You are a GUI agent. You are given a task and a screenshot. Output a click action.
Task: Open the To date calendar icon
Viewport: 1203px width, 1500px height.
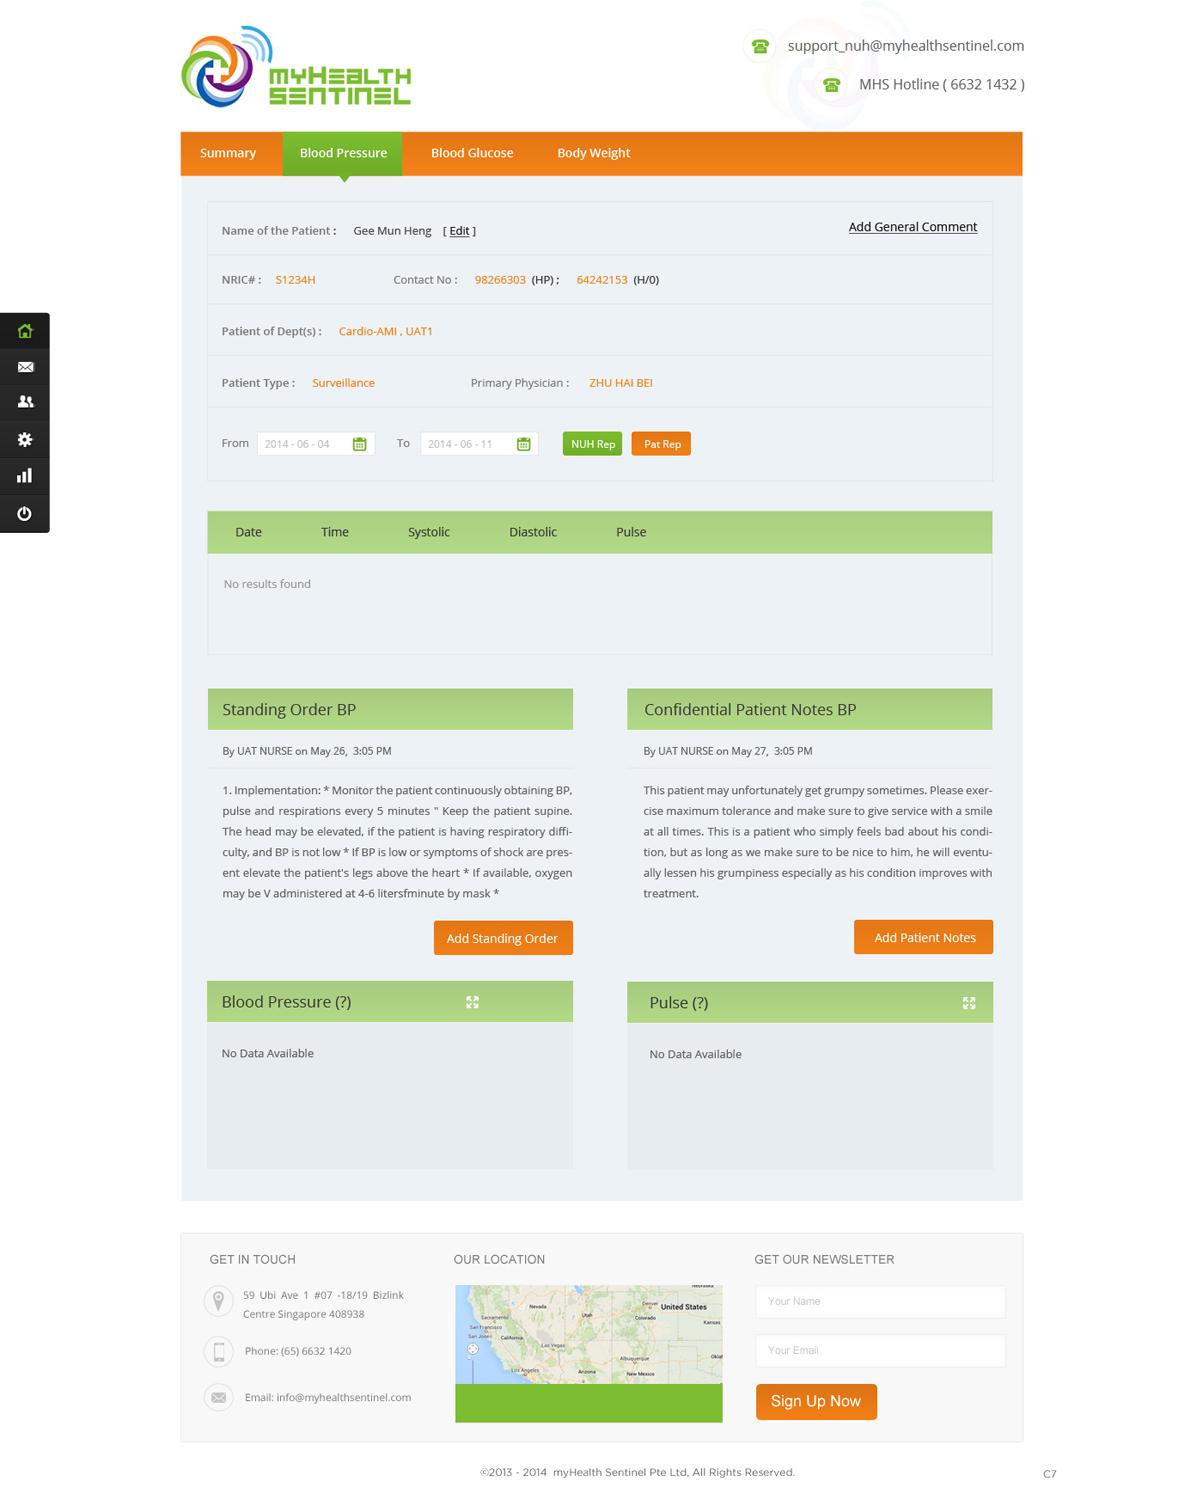pos(523,444)
